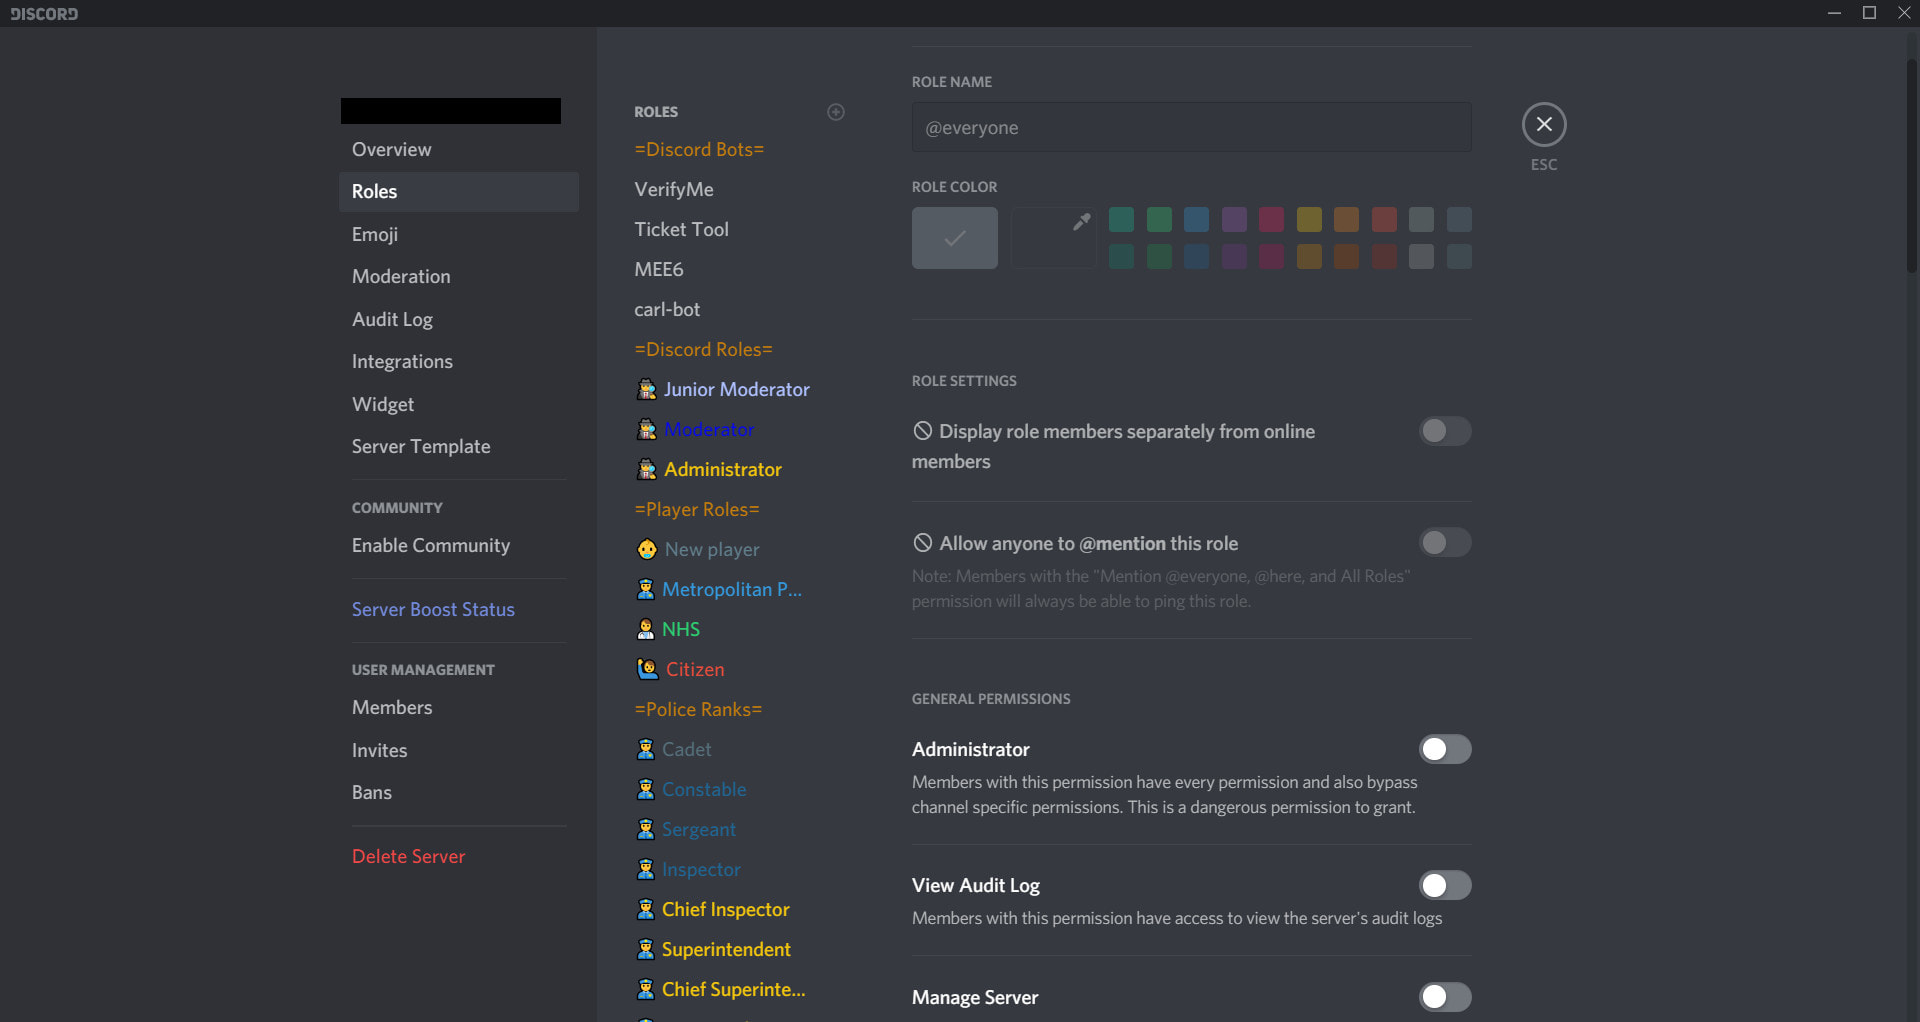Enable the Administrator permission toggle
This screenshot has width=1920, height=1022.
click(x=1444, y=750)
